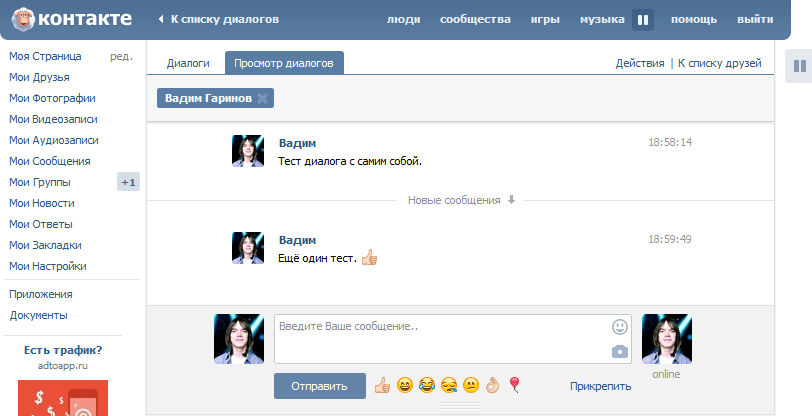The width and height of the screenshot is (812, 416).
Task: Click the +1 counter next to Мои Группы
Action: click(128, 182)
